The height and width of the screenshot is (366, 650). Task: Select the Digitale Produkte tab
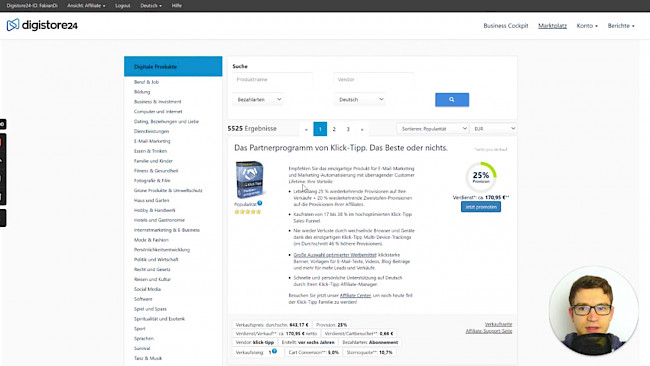173,66
